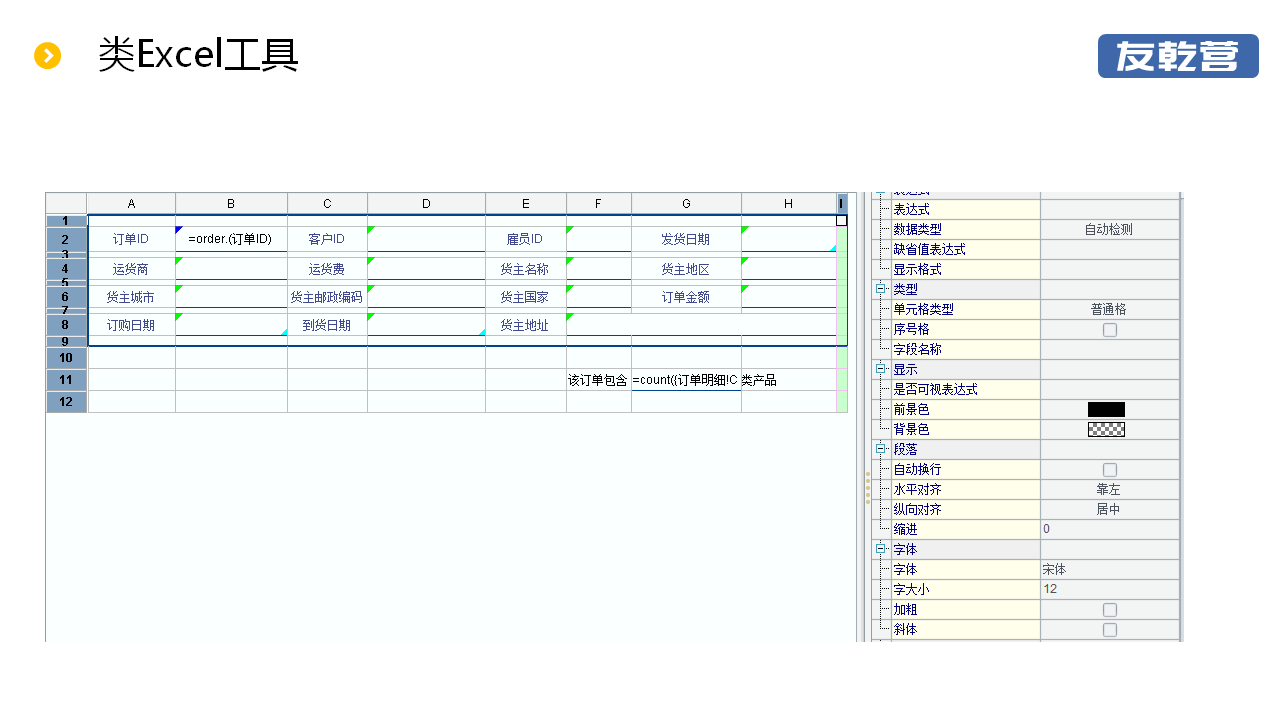Open the 单元格类型 value 普通格
This screenshot has width=1280, height=720.
coord(1109,310)
